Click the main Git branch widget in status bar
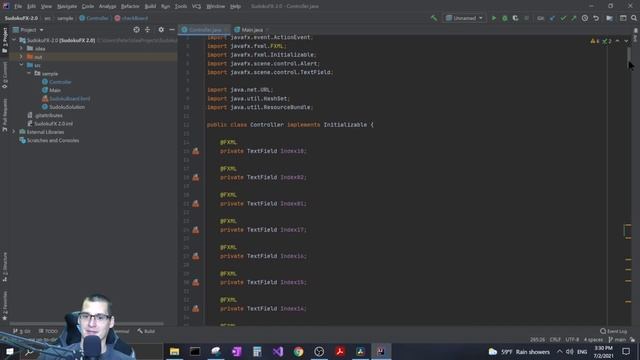The image size is (640, 360). coord(617,340)
